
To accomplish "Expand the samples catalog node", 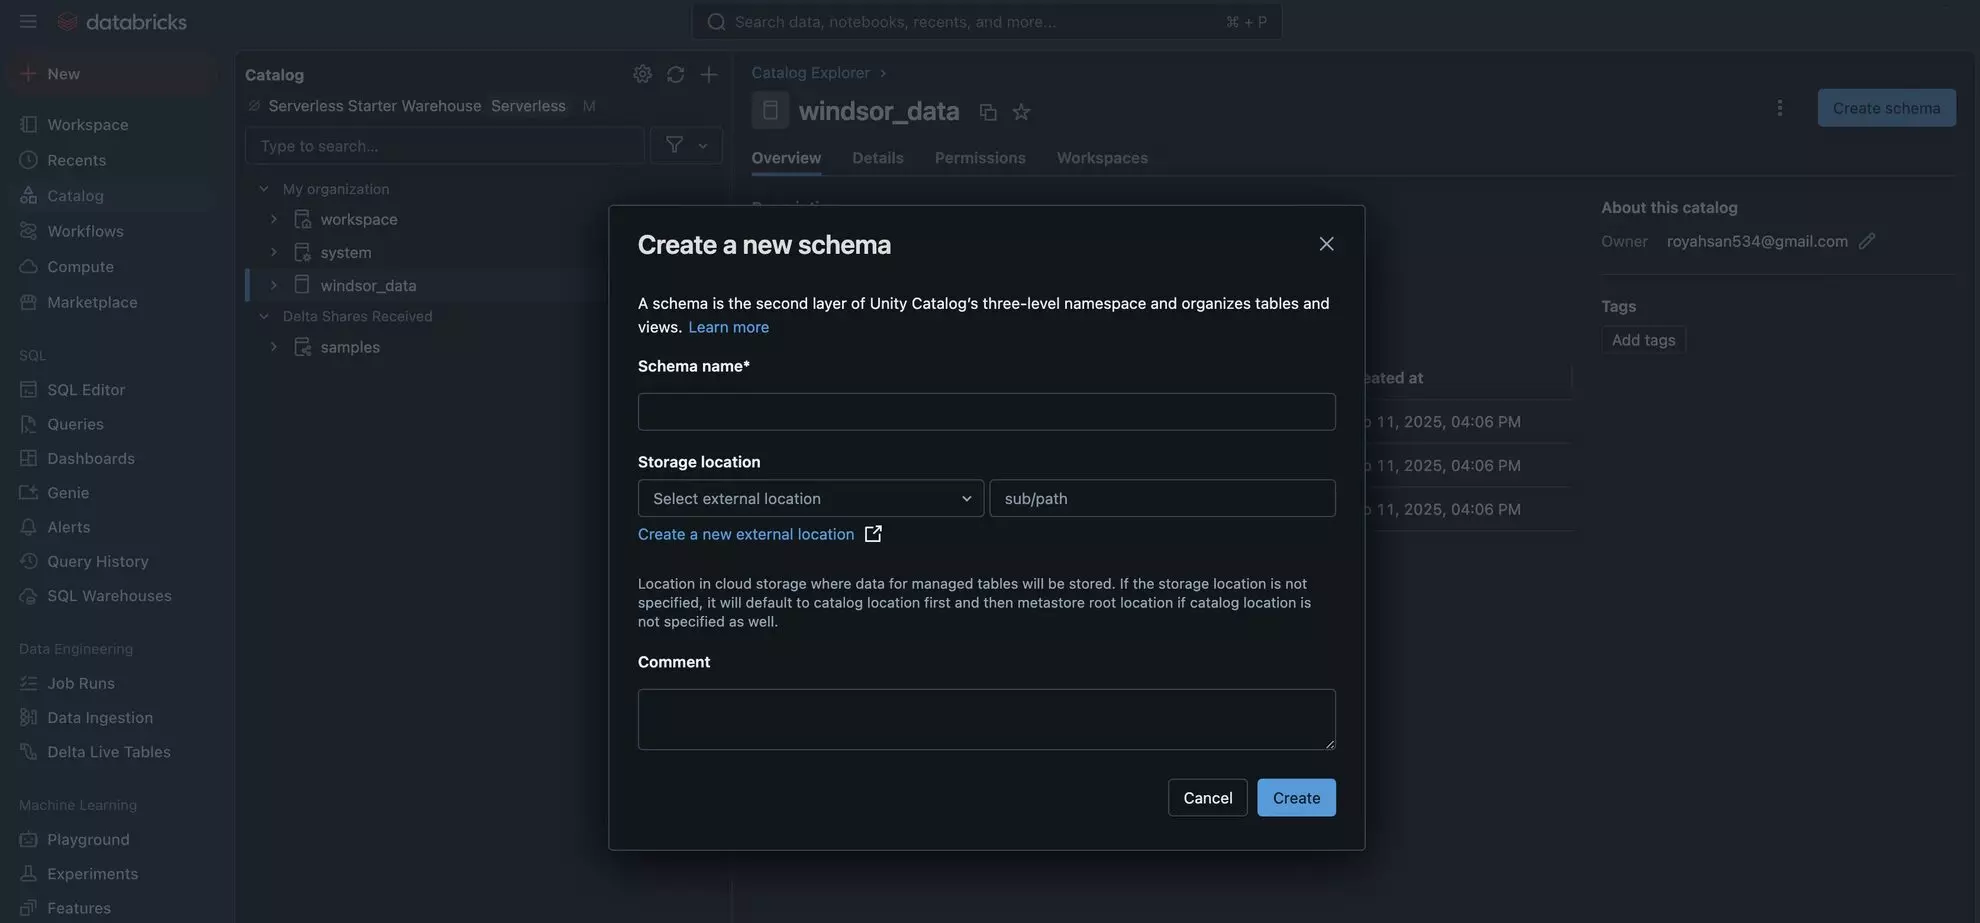I will pos(273,347).
